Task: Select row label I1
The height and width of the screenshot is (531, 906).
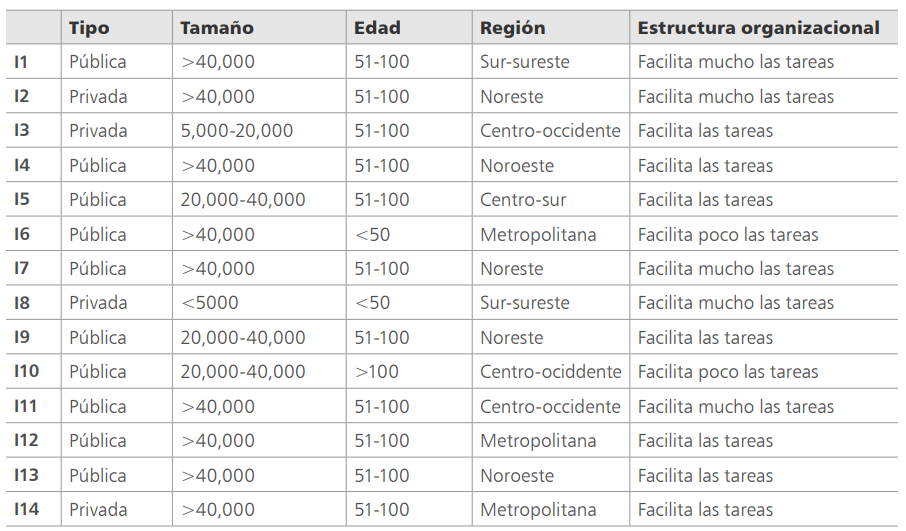Action: click(22, 62)
